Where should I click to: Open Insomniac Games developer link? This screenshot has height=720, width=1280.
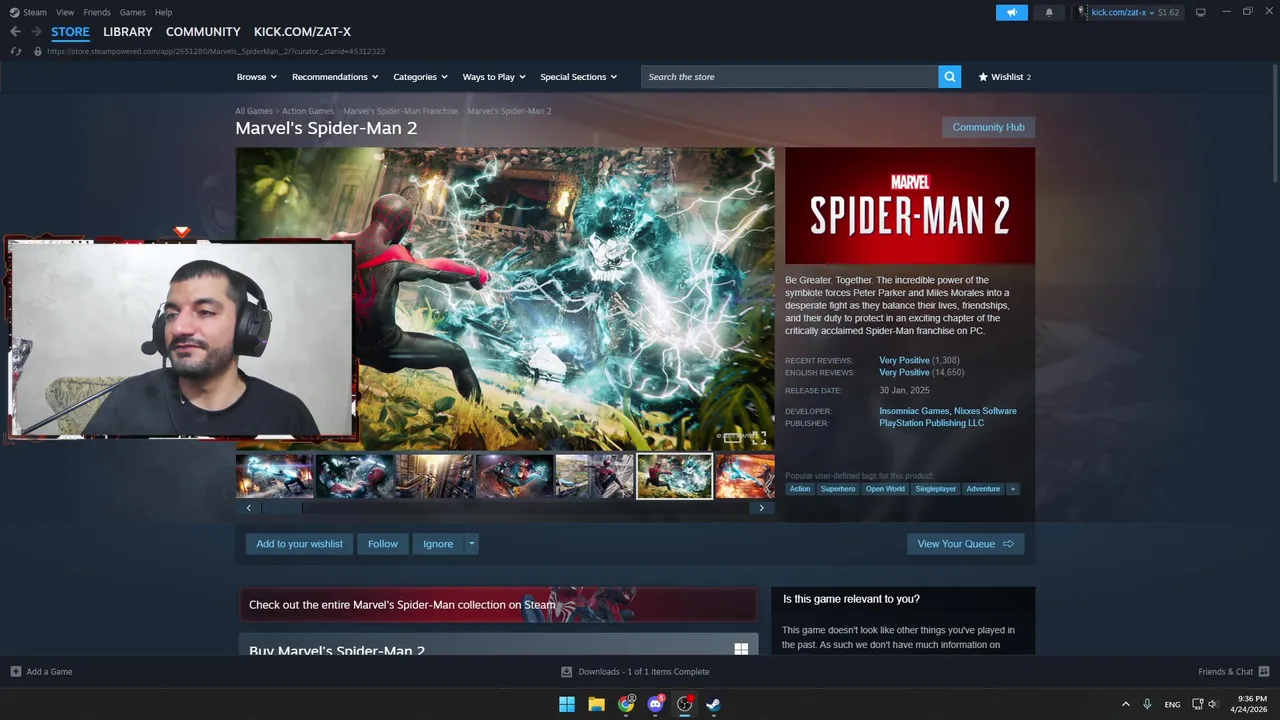[914, 411]
